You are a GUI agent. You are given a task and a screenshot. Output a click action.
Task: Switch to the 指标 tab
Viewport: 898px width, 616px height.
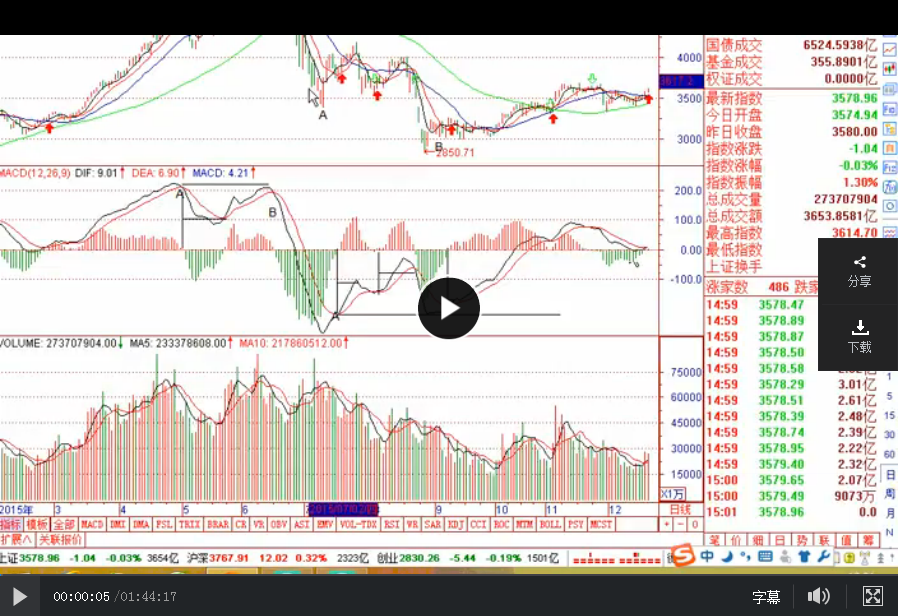[x=11, y=524]
